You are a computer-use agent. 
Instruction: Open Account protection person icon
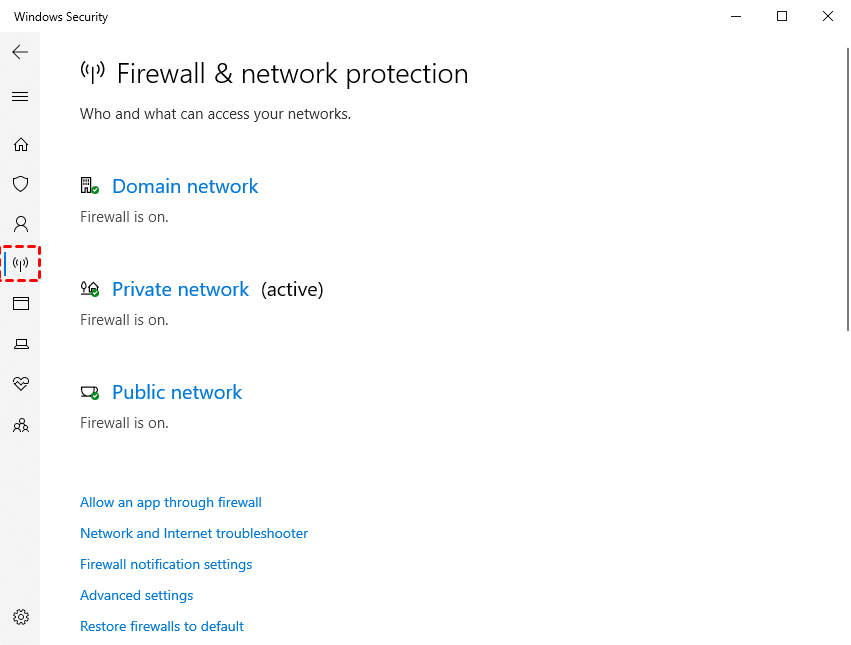click(20, 224)
